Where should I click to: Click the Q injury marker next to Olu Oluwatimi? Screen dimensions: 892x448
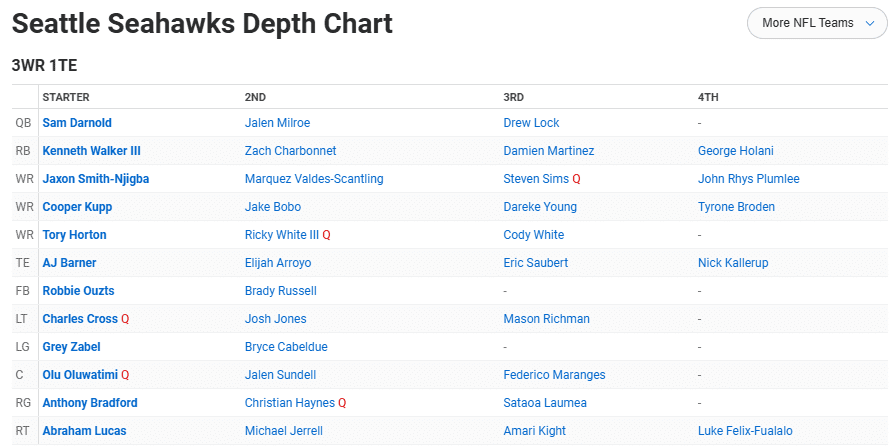pos(125,375)
